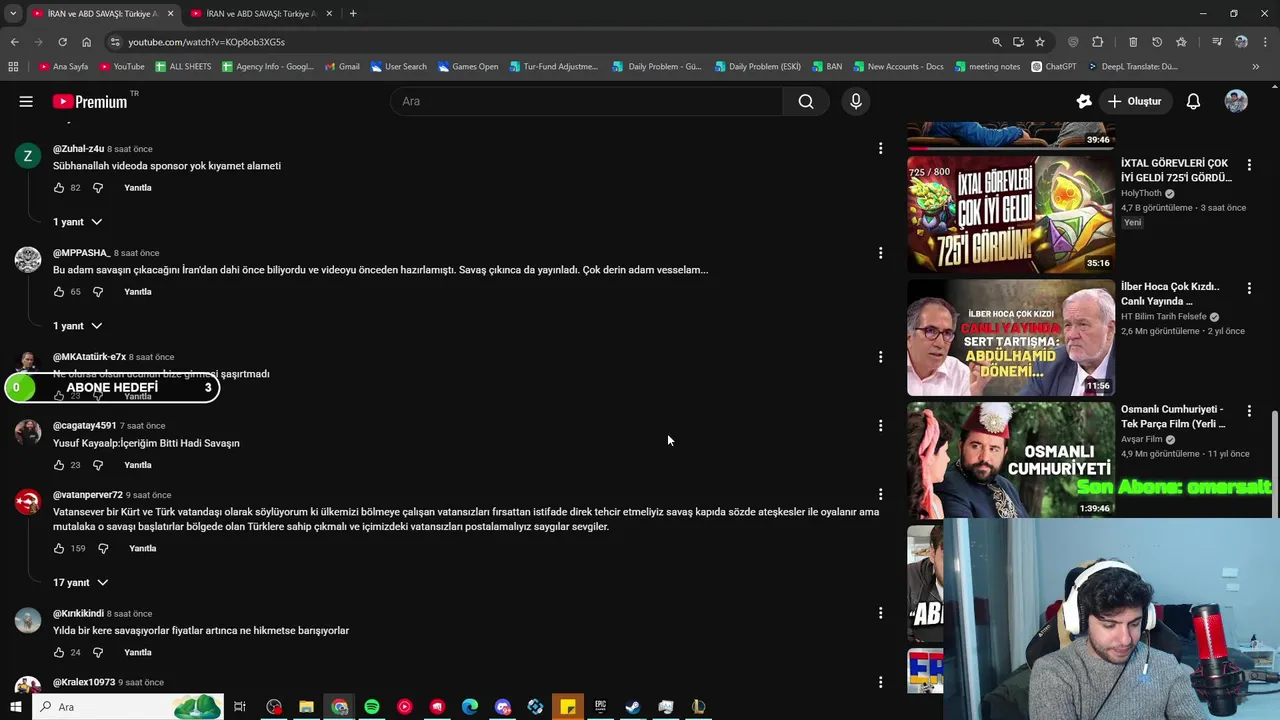Switch to the first İRAN ve ABD SAVAŞI tab
Viewport: 1280px width, 720px height.
click(100, 14)
